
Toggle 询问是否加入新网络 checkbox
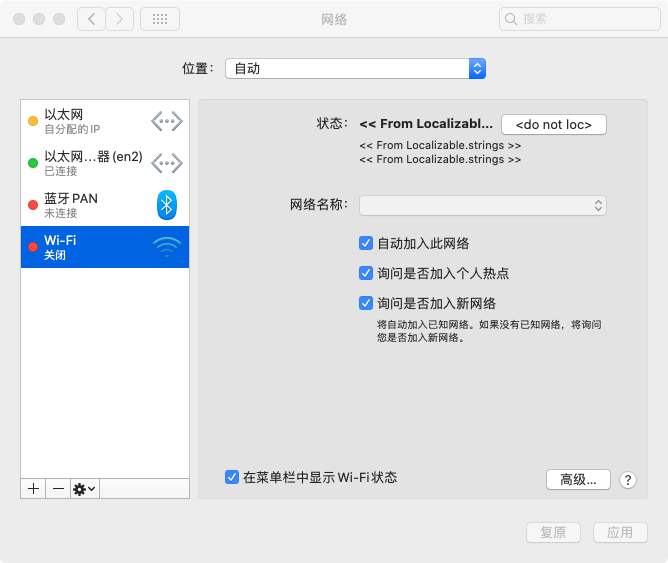click(x=366, y=303)
